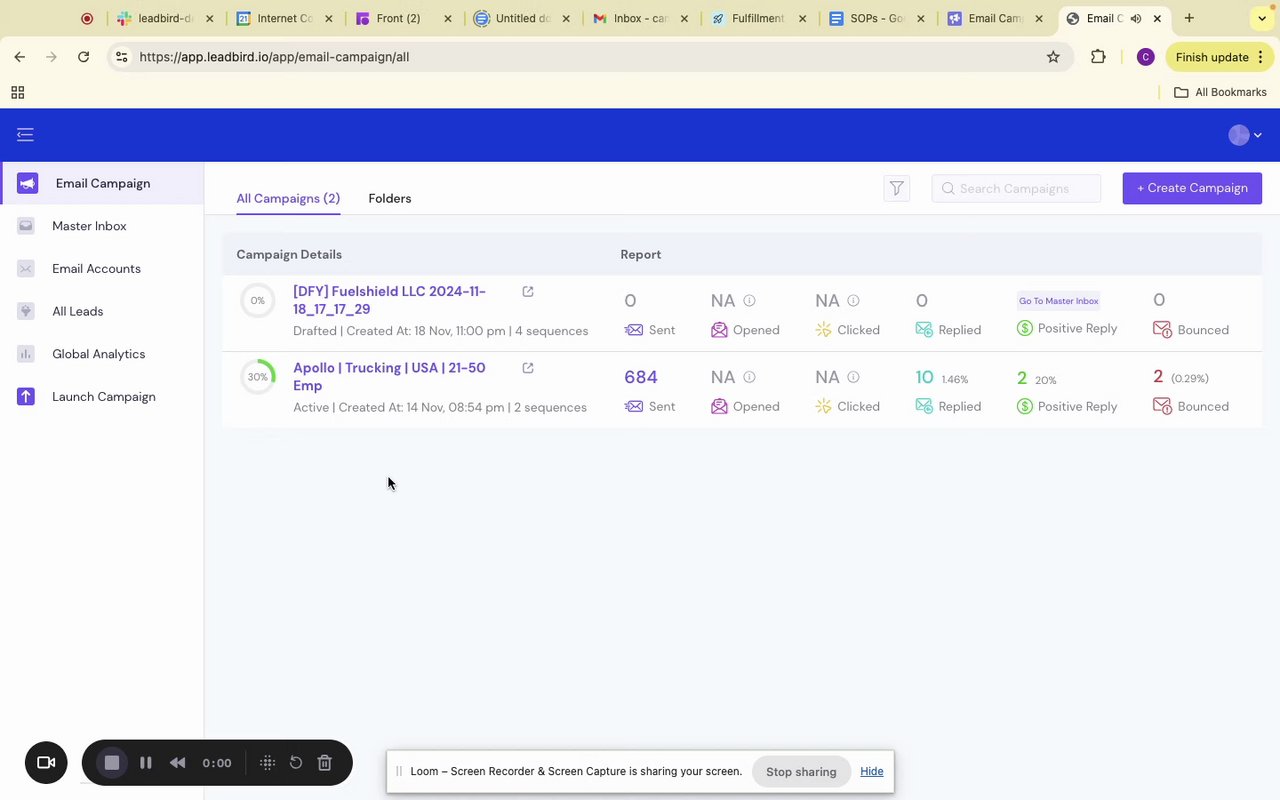The image size is (1280, 800).
Task: Switch to the All Campaigns (2) tab
Action: click(288, 198)
